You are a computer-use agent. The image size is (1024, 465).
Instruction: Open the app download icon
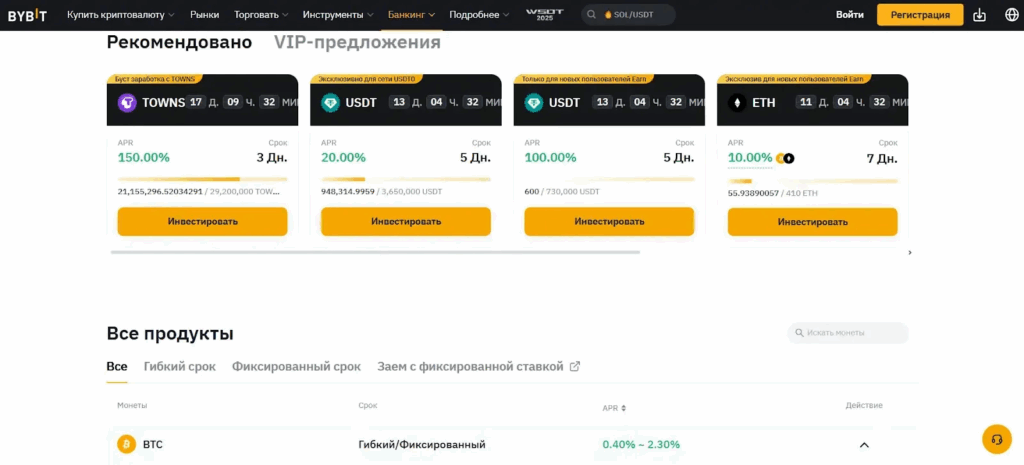[x=979, y=15]
